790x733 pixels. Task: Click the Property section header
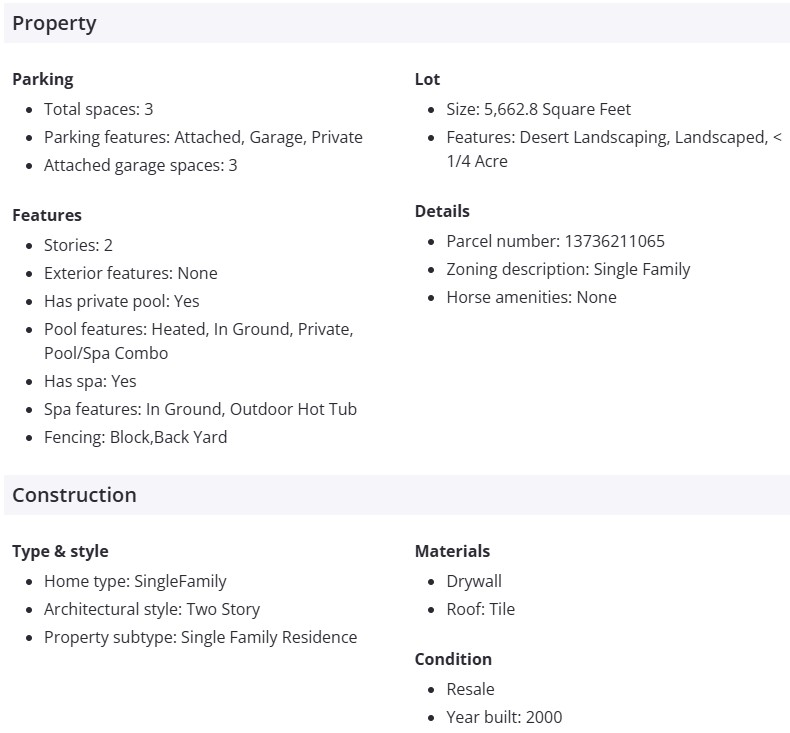pyautogui.click(x=54, y=23)
